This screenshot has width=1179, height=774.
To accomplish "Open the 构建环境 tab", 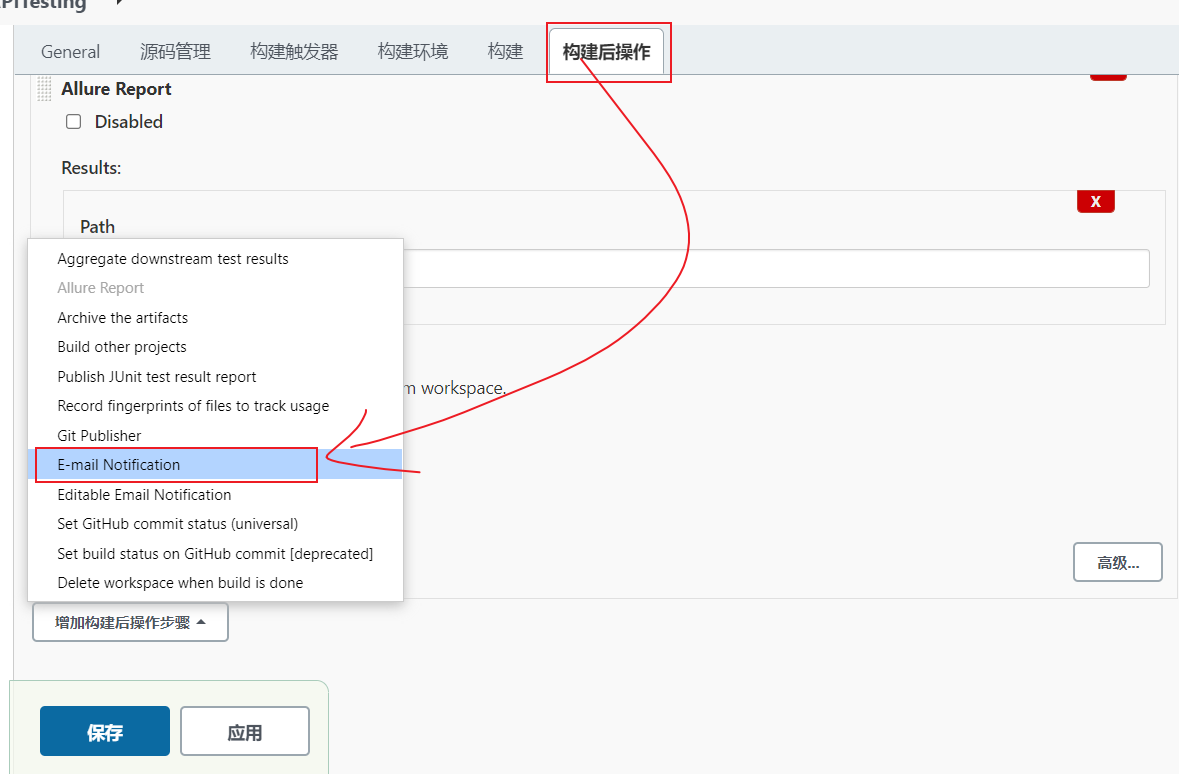I will click(x=413, y=52).
